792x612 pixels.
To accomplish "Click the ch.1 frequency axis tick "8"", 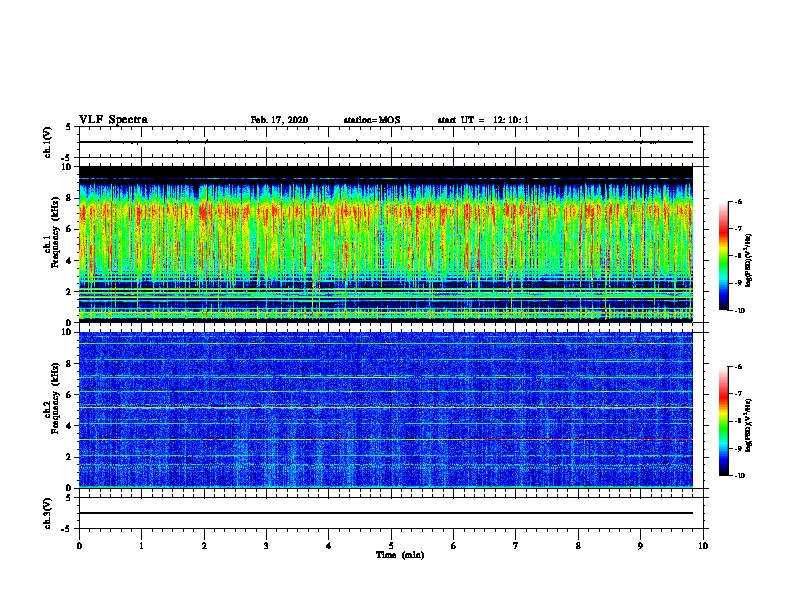I will pyautogui.click(x=69, y=198).
